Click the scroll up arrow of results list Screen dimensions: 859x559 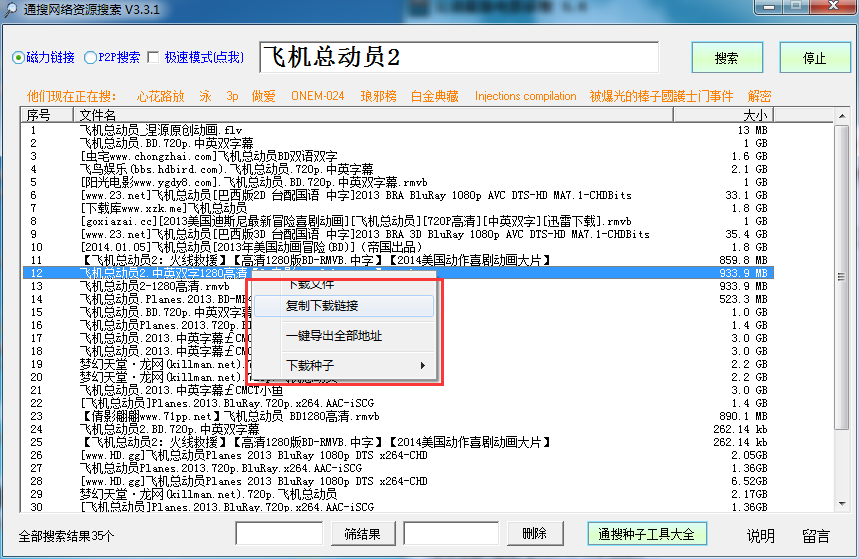(x=841, y=116)
